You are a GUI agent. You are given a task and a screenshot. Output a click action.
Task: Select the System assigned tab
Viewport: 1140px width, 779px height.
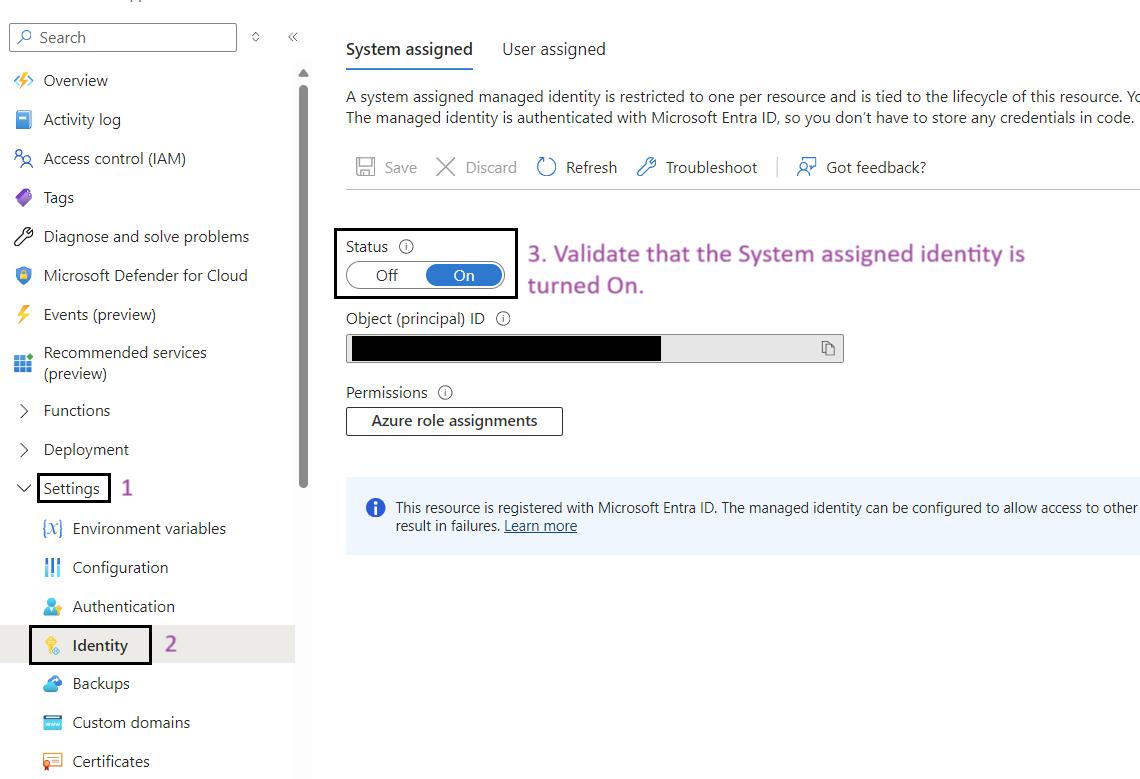[409, 49]
